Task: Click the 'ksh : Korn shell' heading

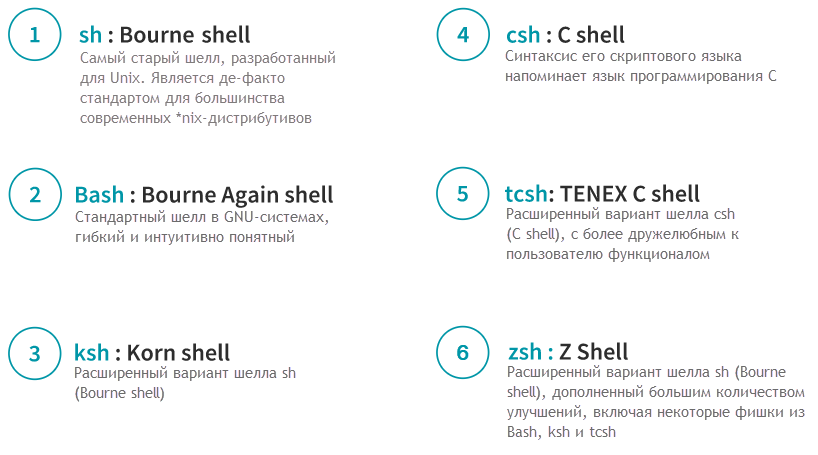Action: pyautogui.click(x=152, y=353)
